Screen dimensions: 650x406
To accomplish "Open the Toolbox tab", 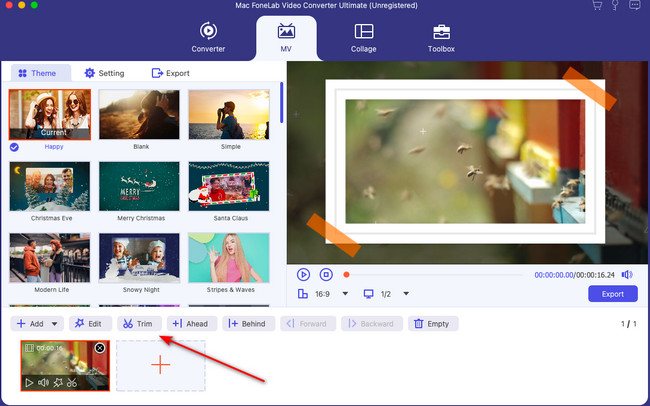I will [x=441, y=38].
